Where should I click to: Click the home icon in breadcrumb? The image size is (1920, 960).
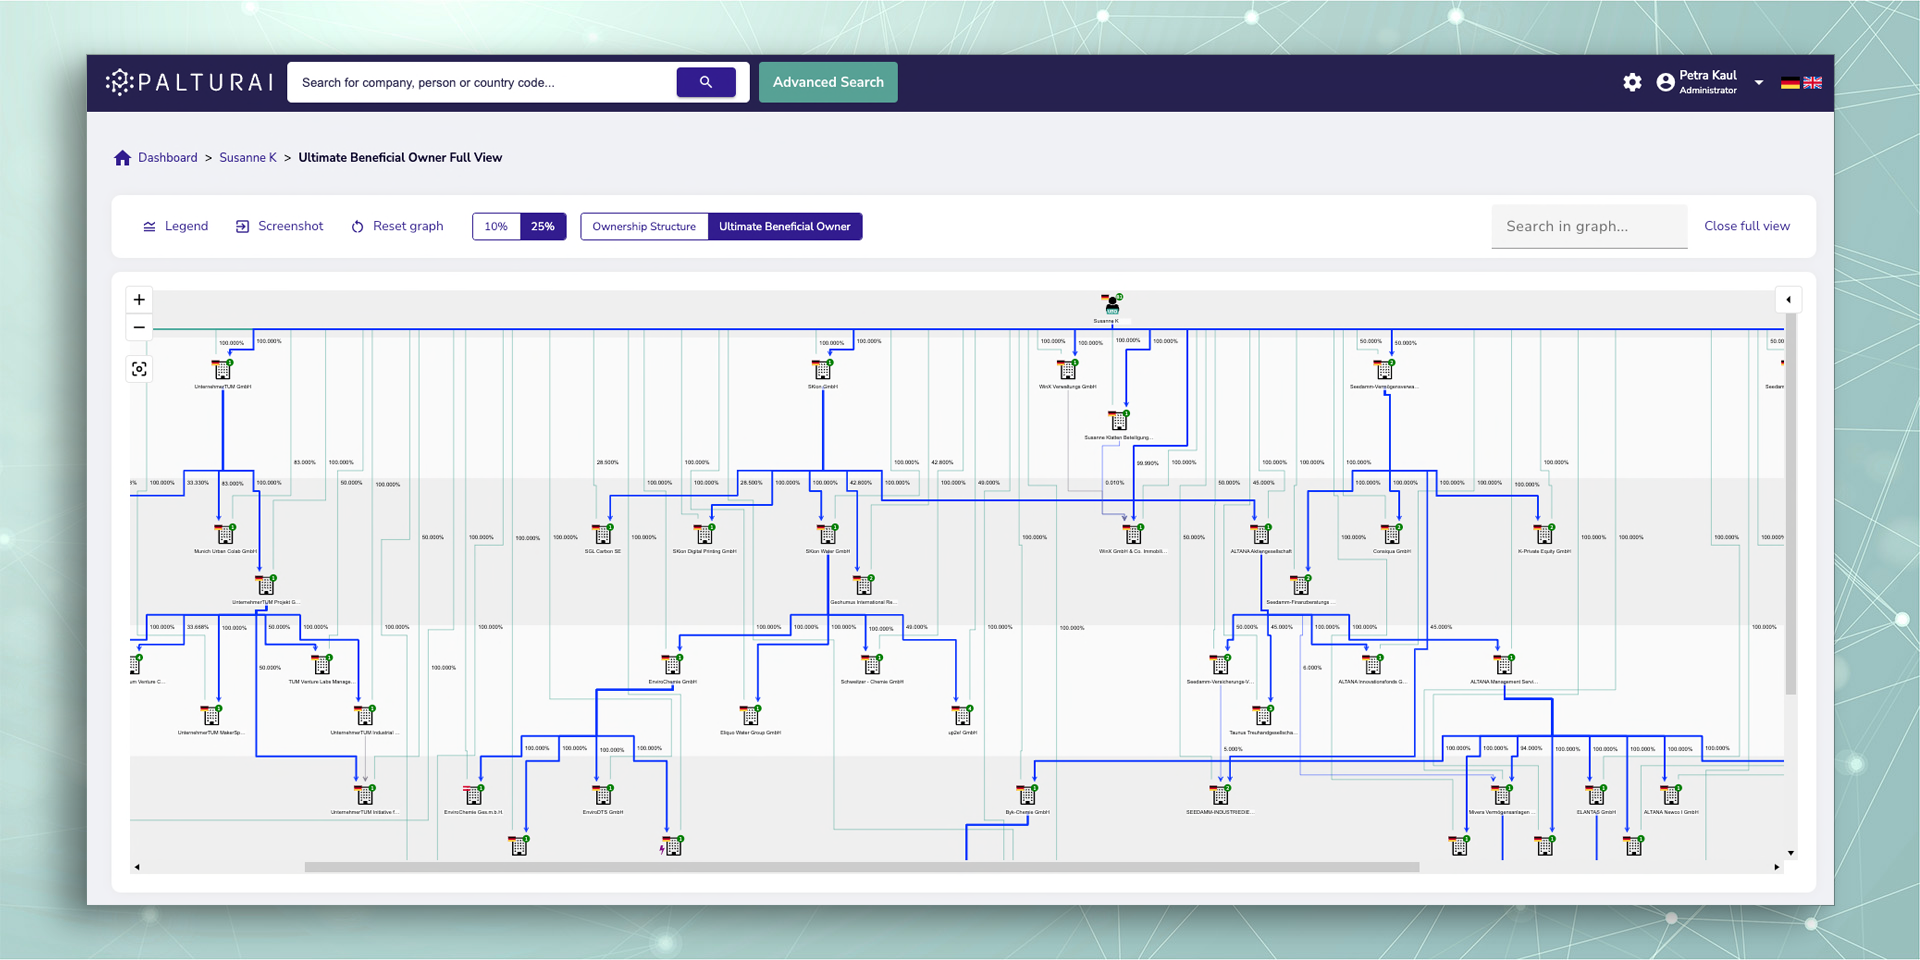122,158
